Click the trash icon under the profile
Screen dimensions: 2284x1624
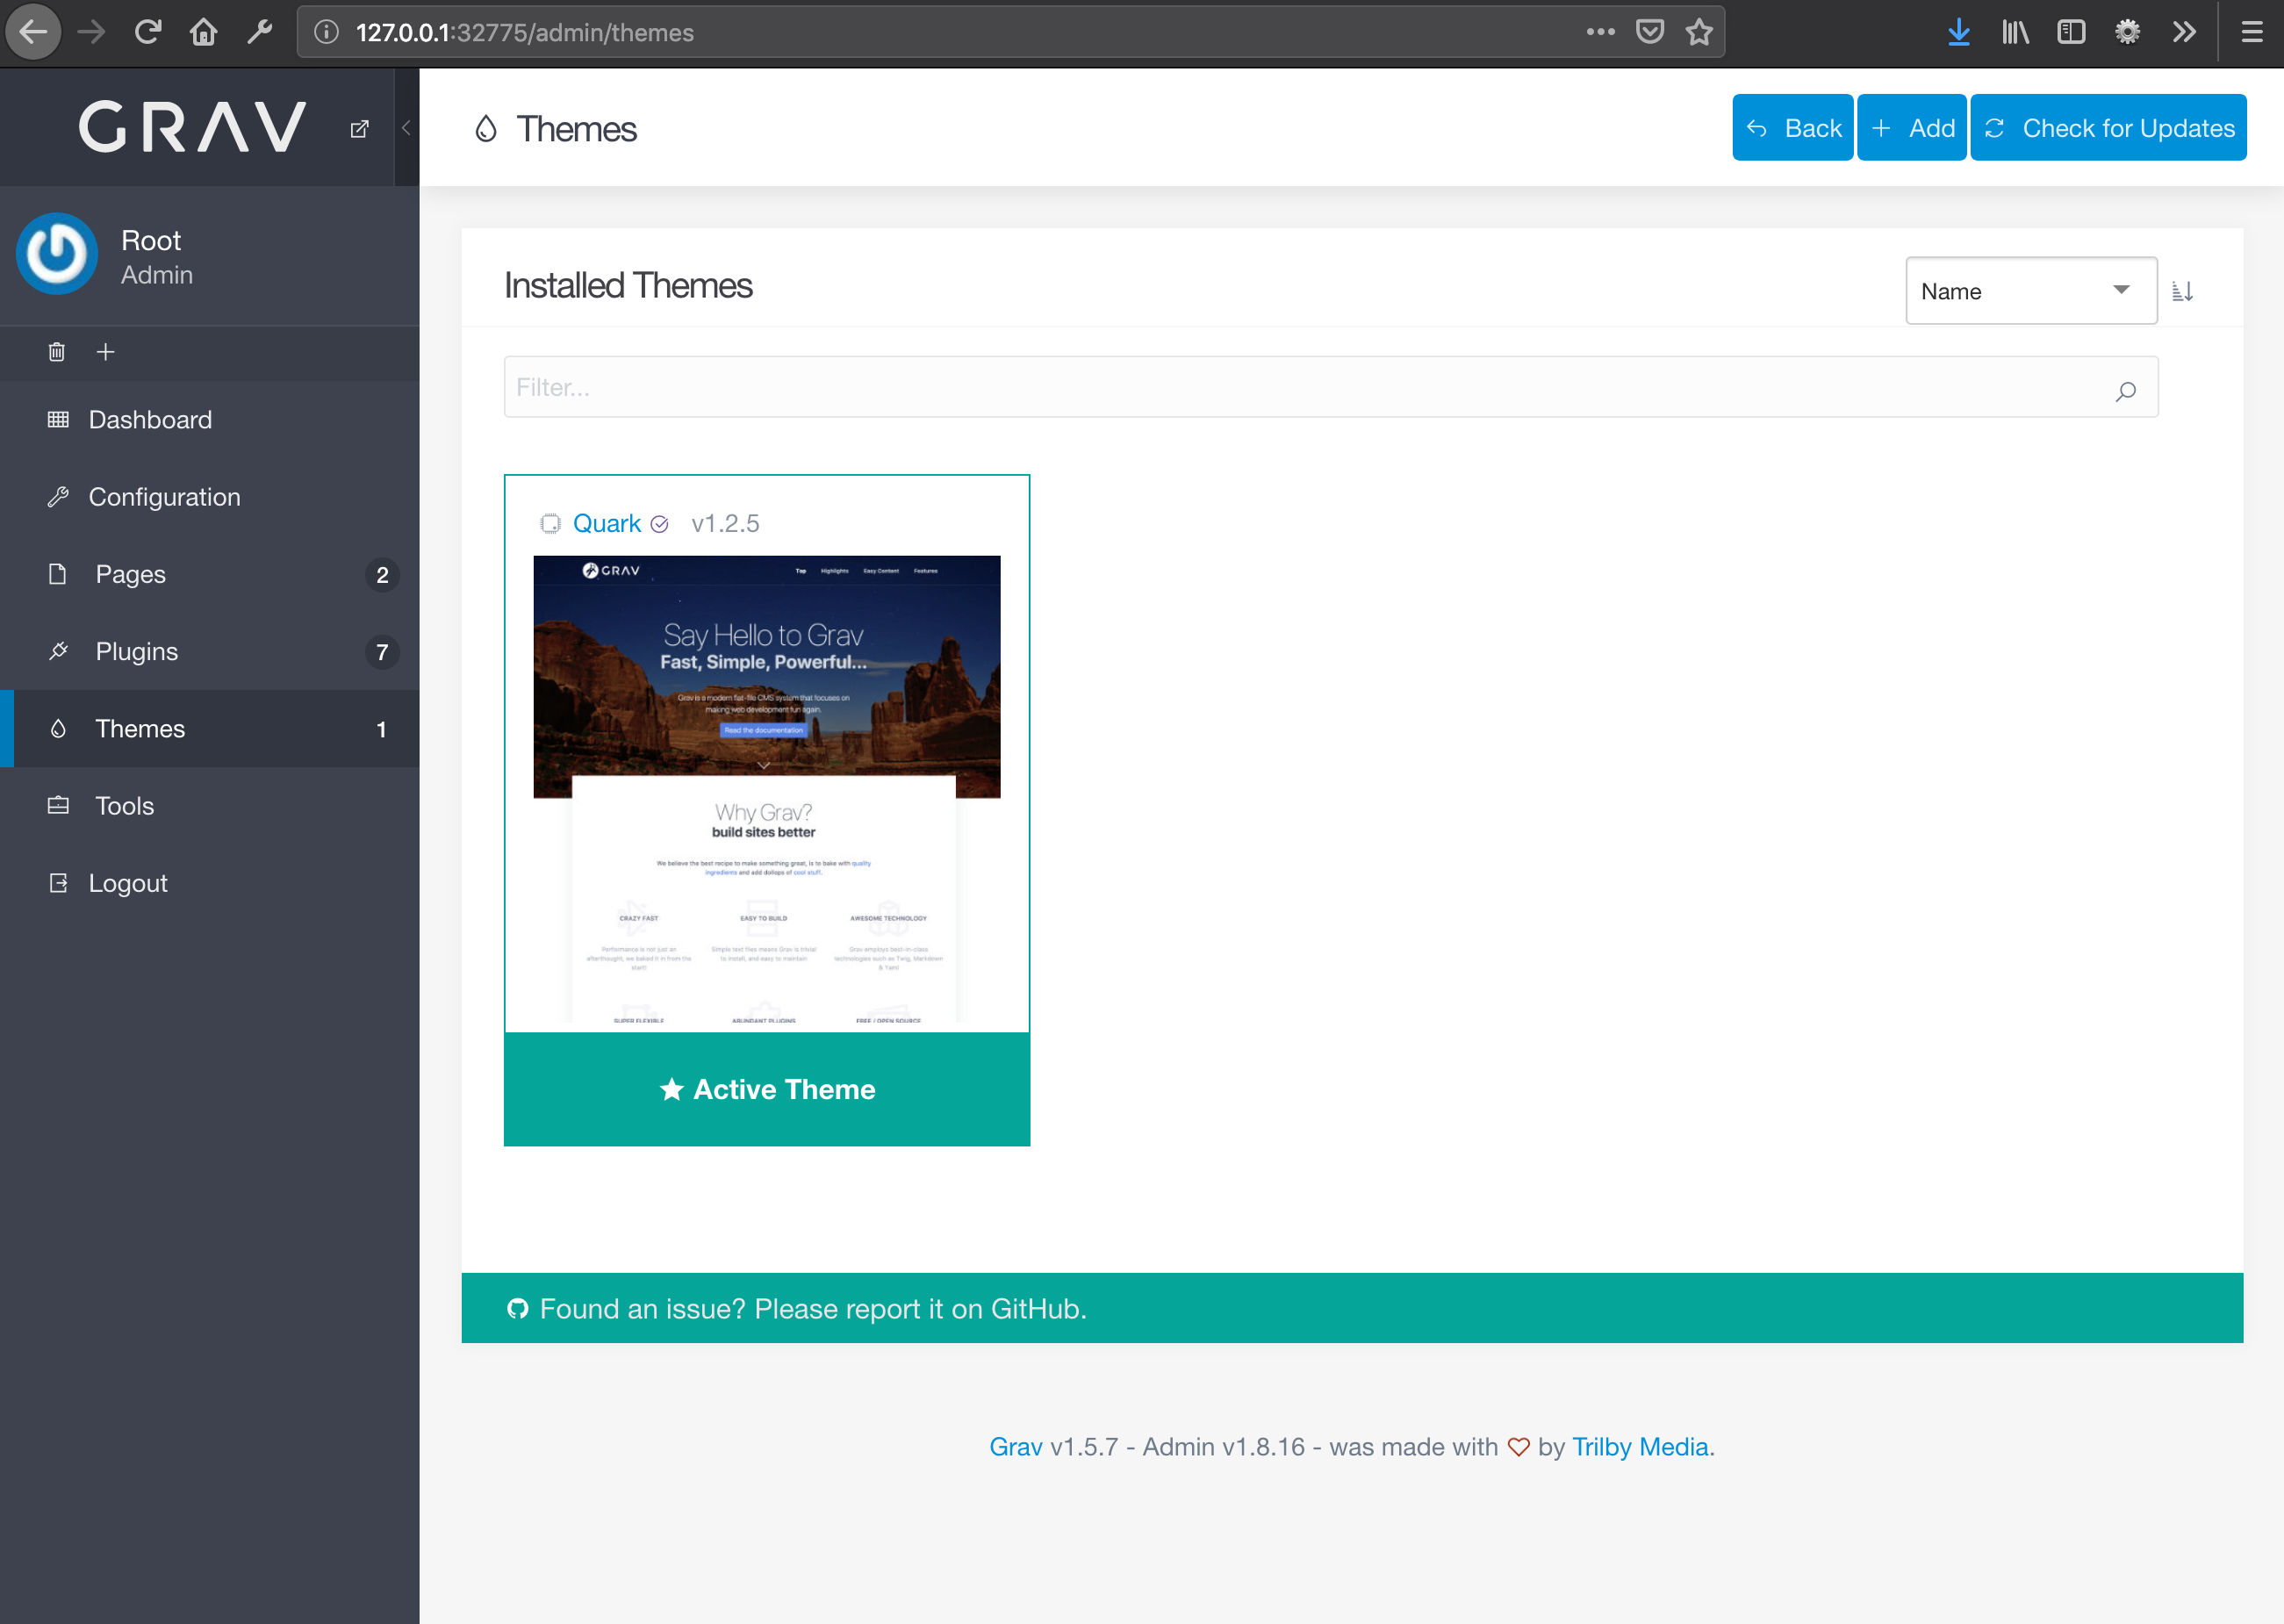(x=57, y=352)
